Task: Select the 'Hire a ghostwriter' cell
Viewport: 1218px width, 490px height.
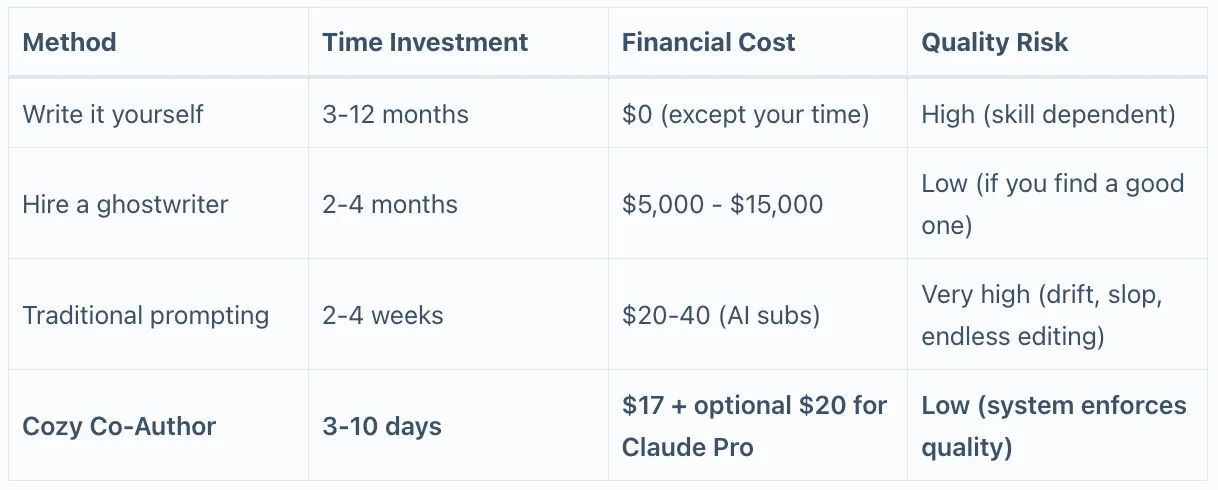Action: click(x=158, y=204)
